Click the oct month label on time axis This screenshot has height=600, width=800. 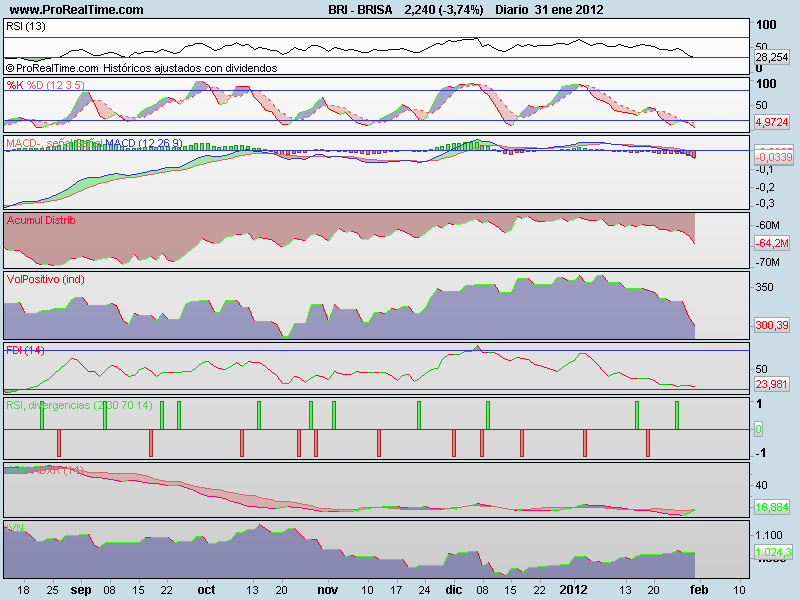coord(206,590)
